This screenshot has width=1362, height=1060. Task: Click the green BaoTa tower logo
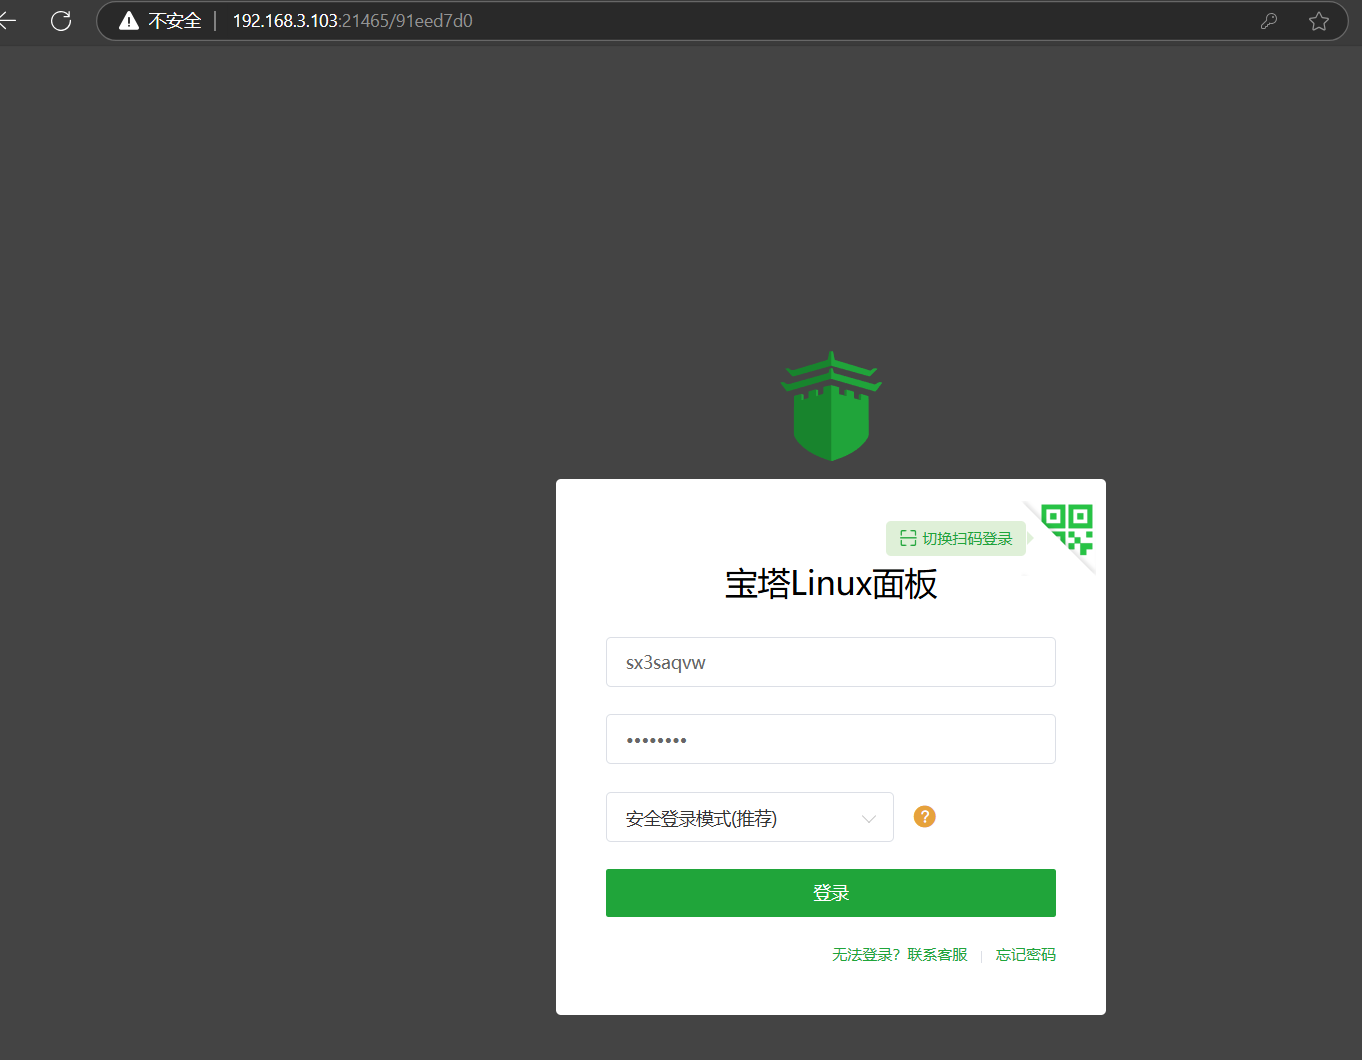click(831, 406)
